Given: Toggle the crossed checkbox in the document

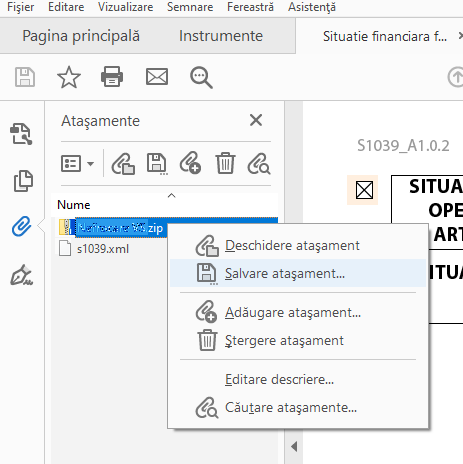Looking at the screenshot, I should [364, 190].
